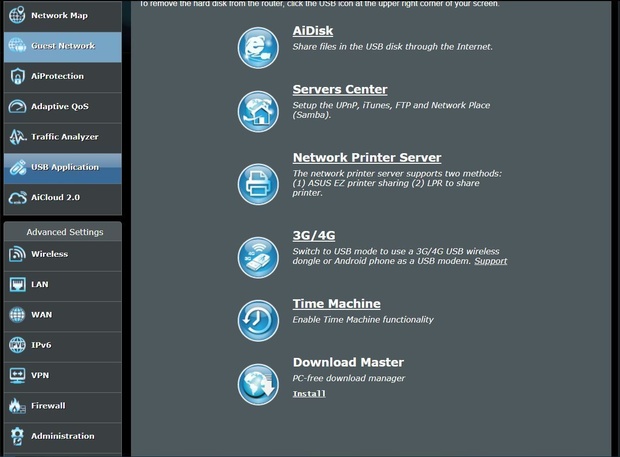Screen dimensions: 620x457
Task: Click the Download Master globe icon
Action: (x=258, y=385)
